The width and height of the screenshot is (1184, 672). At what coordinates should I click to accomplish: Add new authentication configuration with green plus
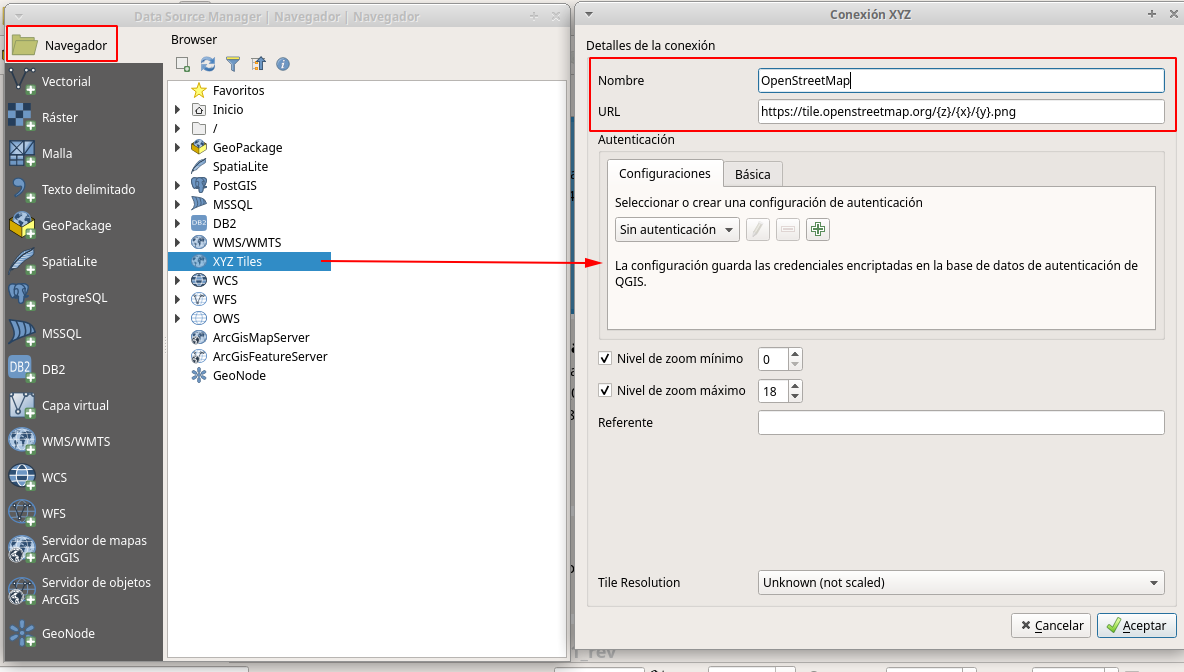pyautogui.click(x=818, y=230)
